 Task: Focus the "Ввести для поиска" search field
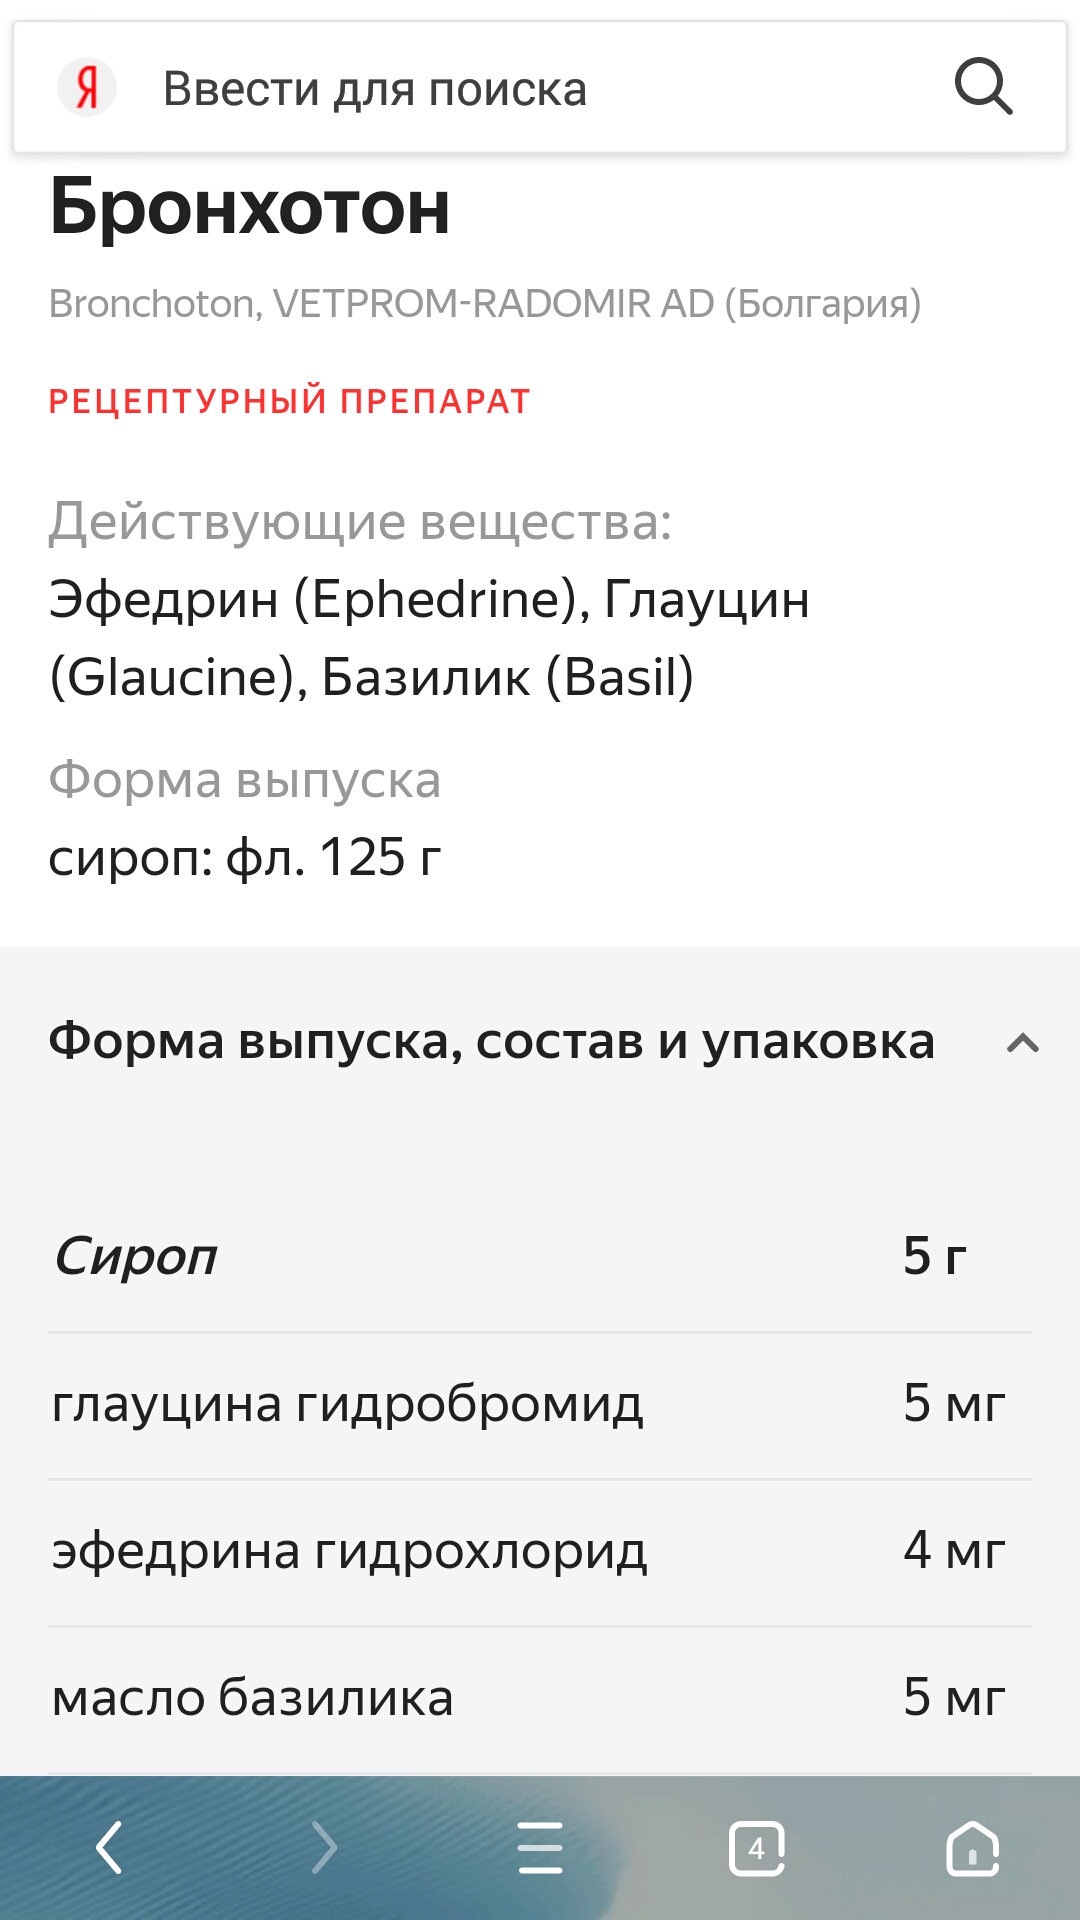coord(500,88)
